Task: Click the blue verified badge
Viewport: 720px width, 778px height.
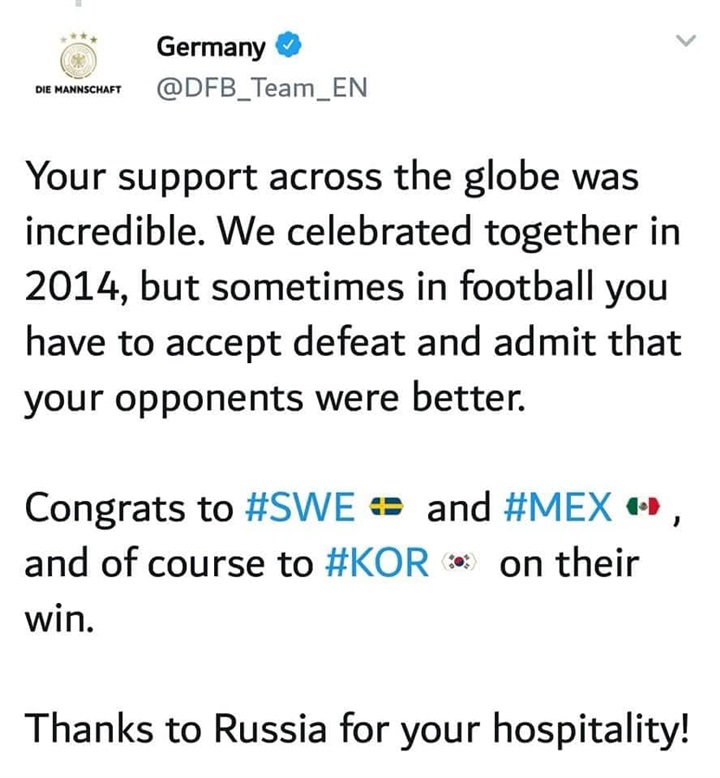Action: (x=288, y=45)
